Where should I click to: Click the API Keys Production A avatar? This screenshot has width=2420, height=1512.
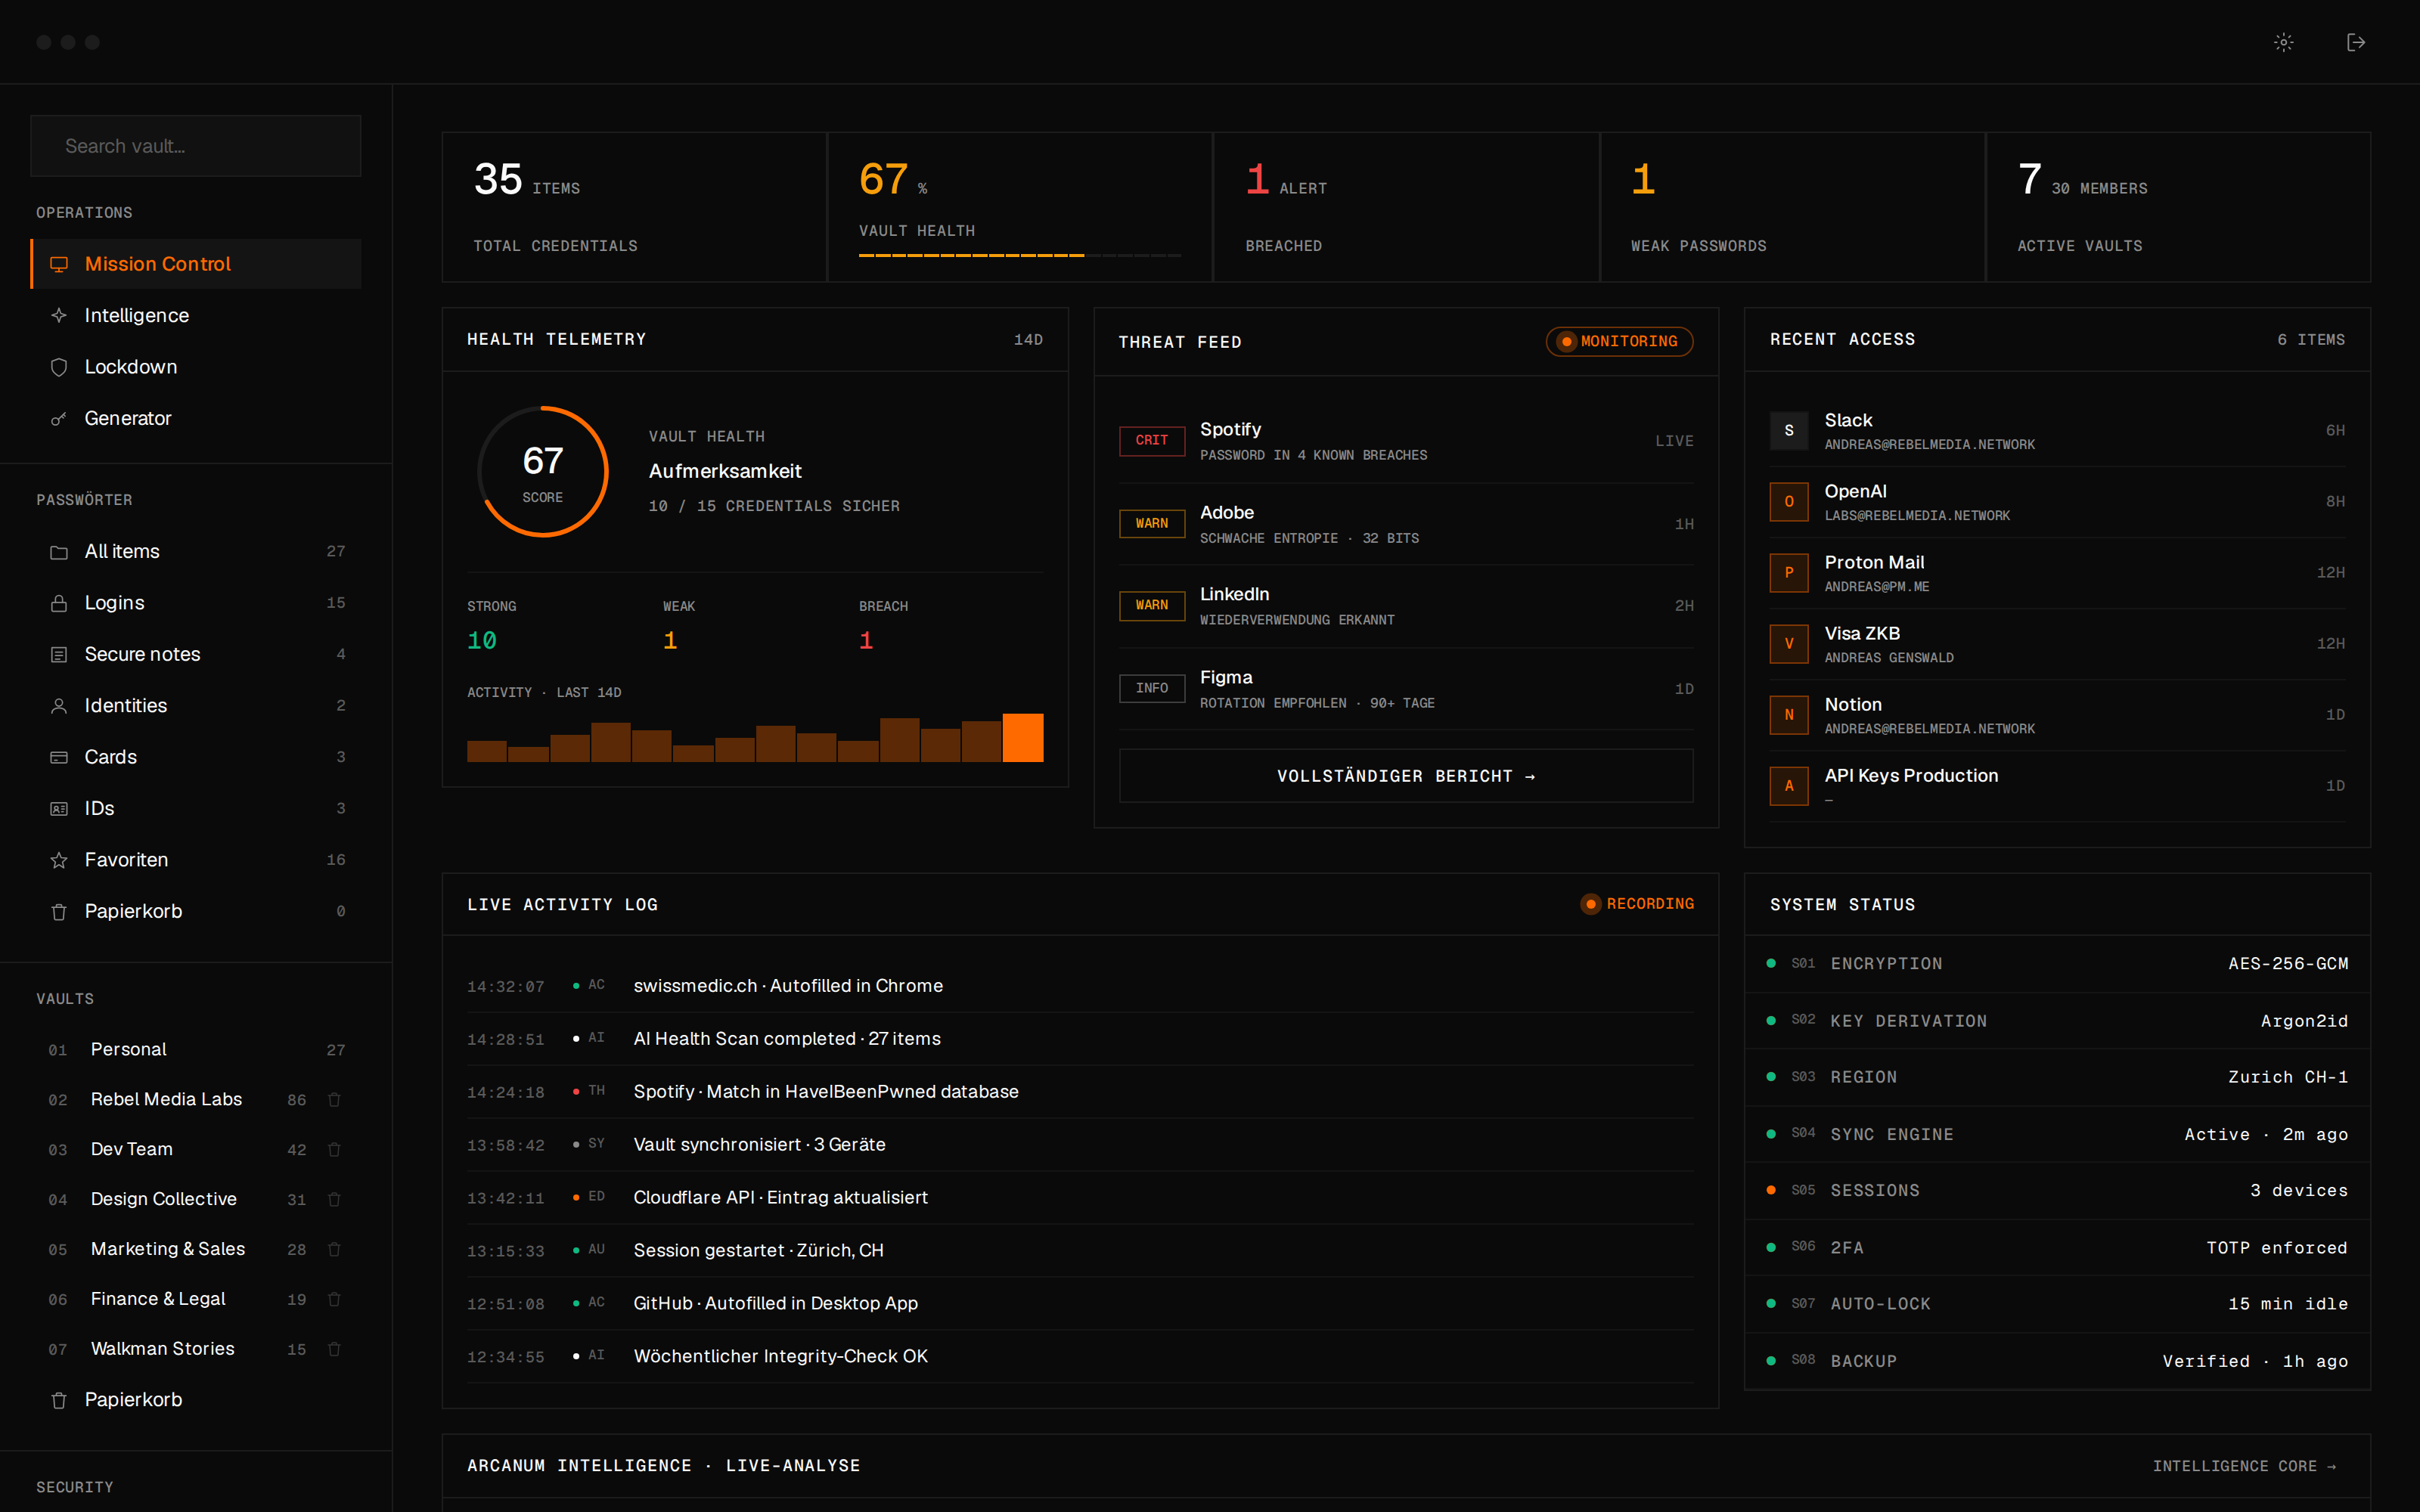tap(1789, 786)
